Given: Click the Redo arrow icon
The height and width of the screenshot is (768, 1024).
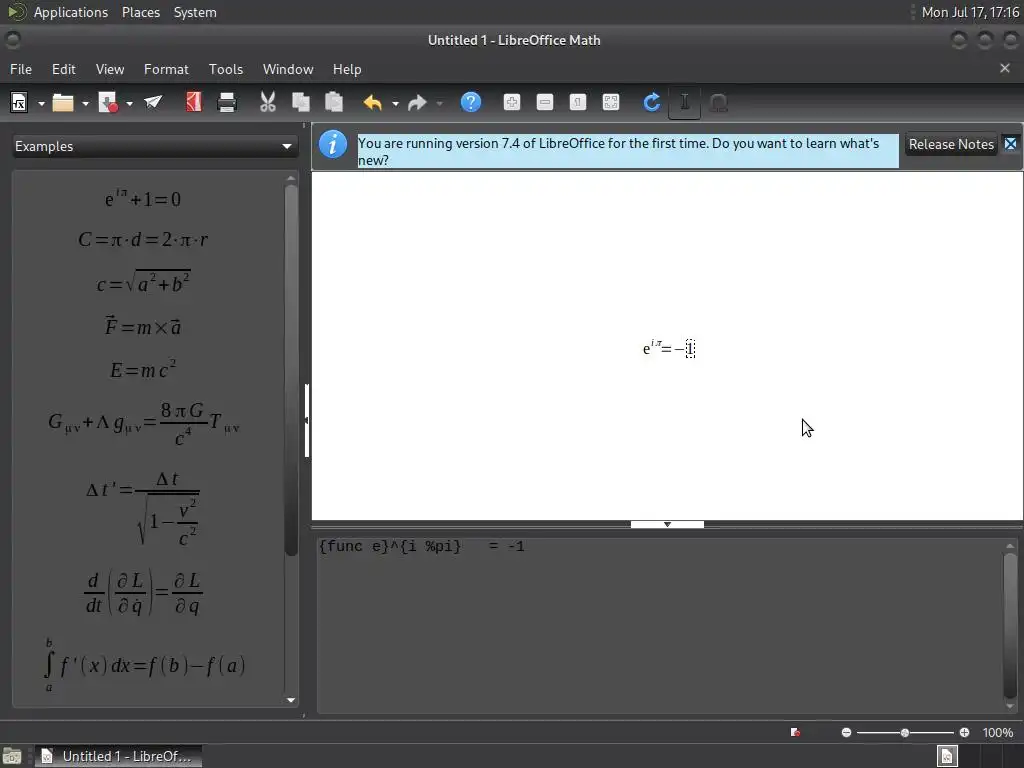Looking at the screenshot, I should 417,103.
